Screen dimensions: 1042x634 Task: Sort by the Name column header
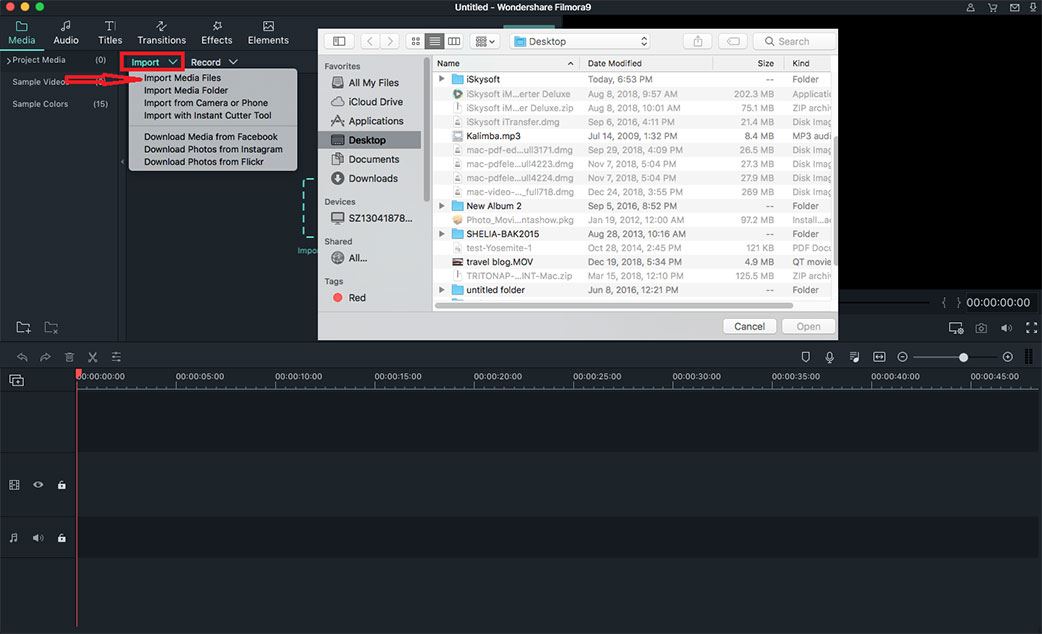(x=506, y=63)
